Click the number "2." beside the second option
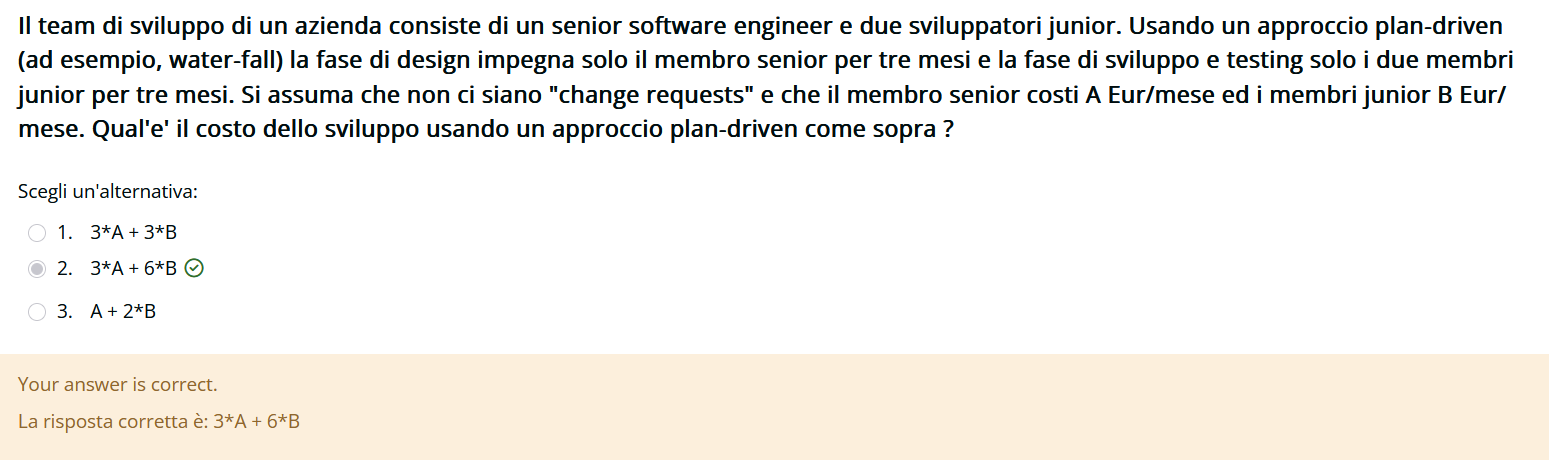The width and height of the screenshot is (1549, 470). coord(65,268)
